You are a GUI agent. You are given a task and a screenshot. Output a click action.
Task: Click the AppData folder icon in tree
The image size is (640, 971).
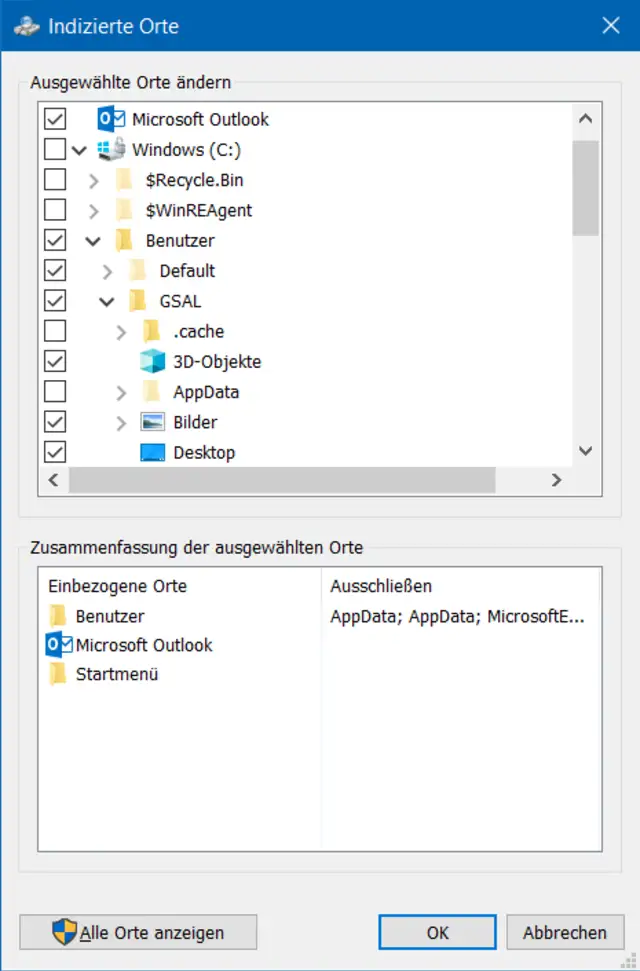click(152, 392)
